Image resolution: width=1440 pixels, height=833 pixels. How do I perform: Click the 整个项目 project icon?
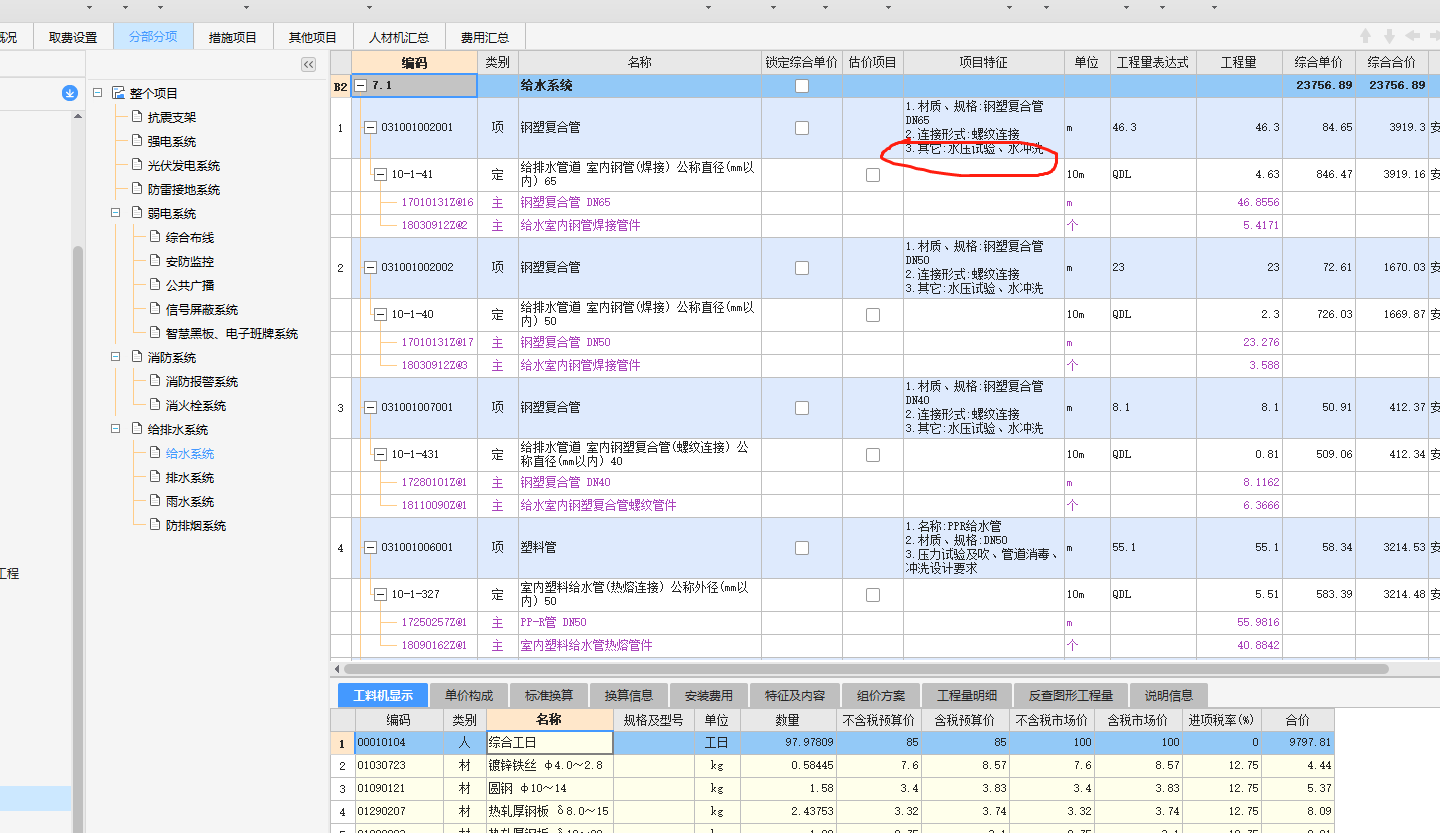[119, 93]
